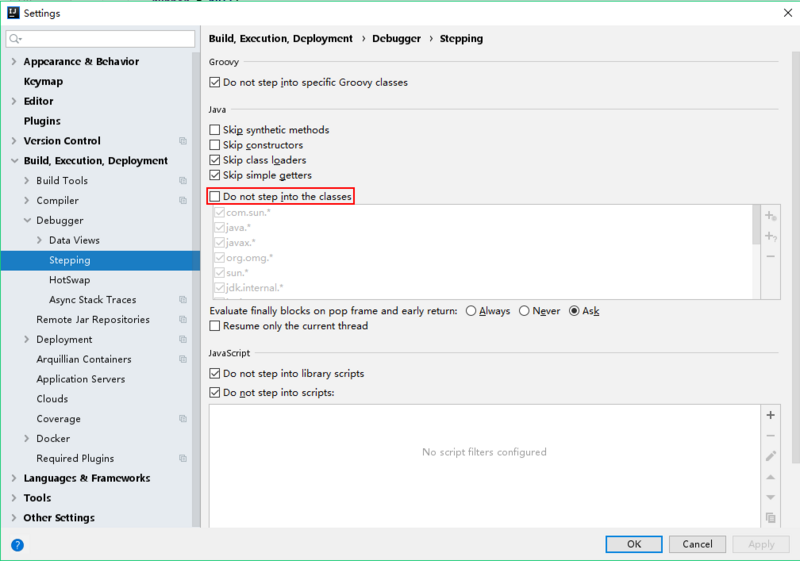The height and width of the screenshot is (561, 800).
Task: Open help with the question mark icon
Action: tap(17, 545)
